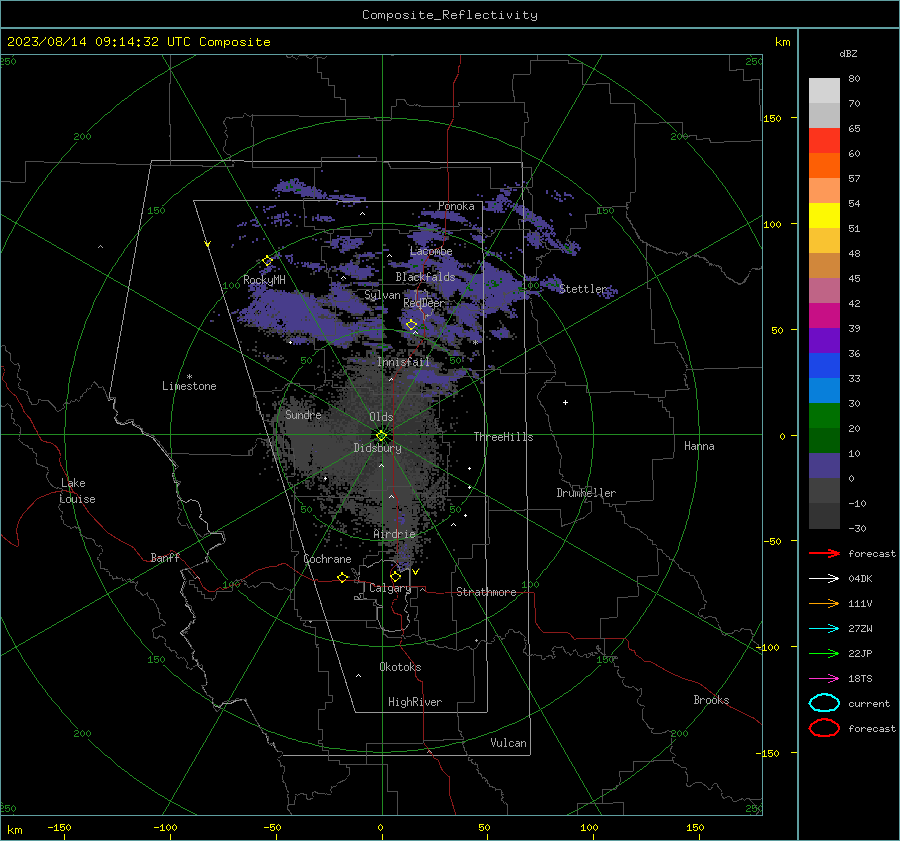The image size is (900, 841).
Task: Click the yellow diamond marker below RedDeer label
Action: pyautogui.click(x=411, y=325)
